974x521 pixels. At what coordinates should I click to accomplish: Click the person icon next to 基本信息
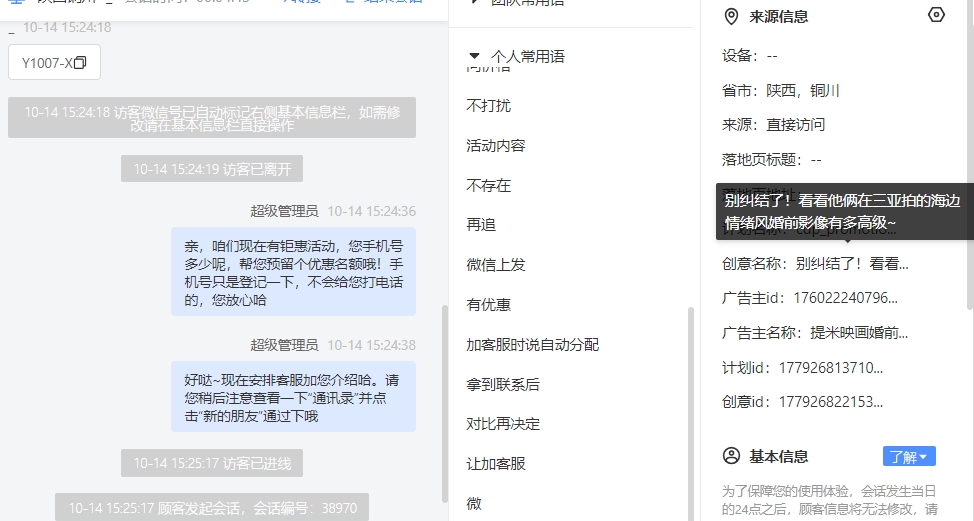click(x=731, y=456)
